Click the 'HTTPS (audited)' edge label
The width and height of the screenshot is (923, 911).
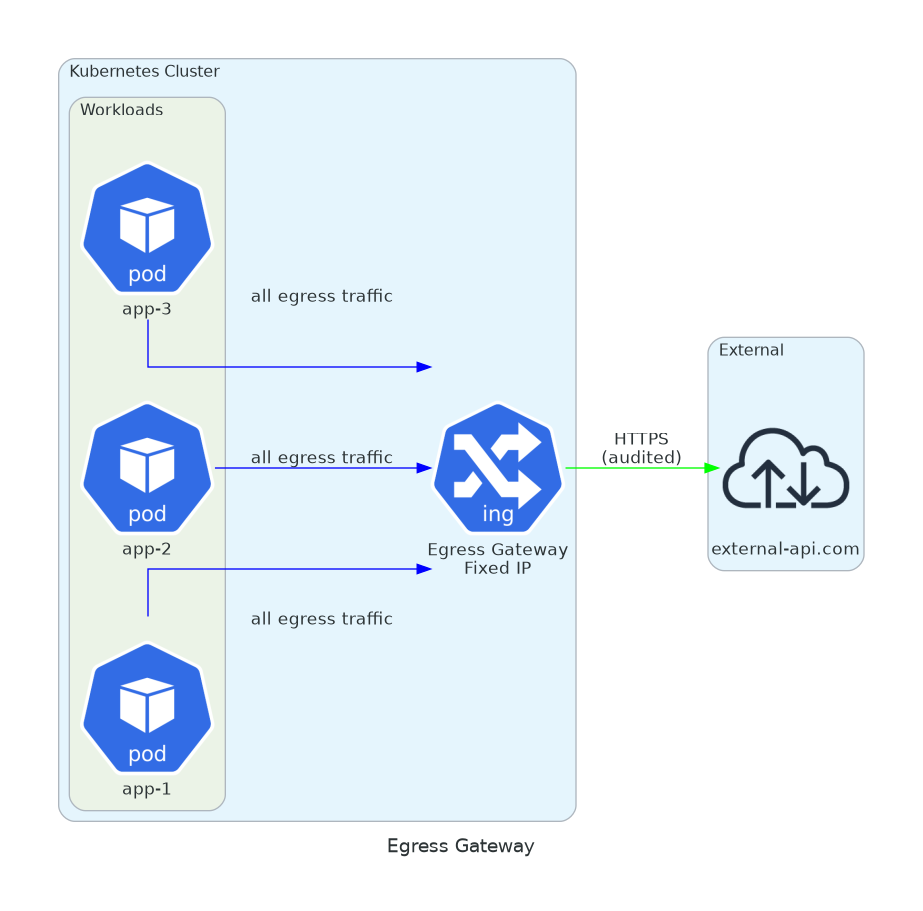[x=641, y=448]
